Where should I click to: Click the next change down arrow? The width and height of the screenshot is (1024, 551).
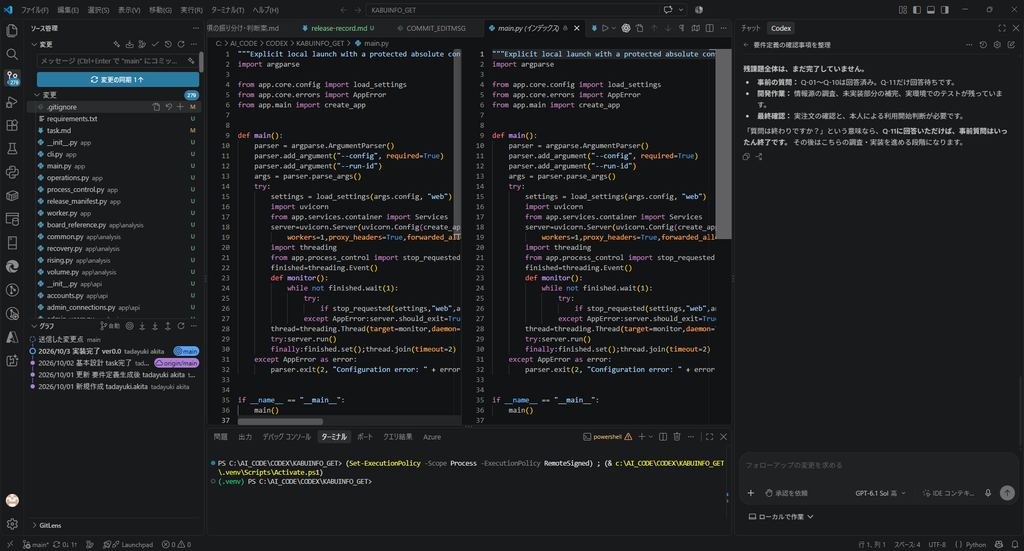(x=667, y=28)
